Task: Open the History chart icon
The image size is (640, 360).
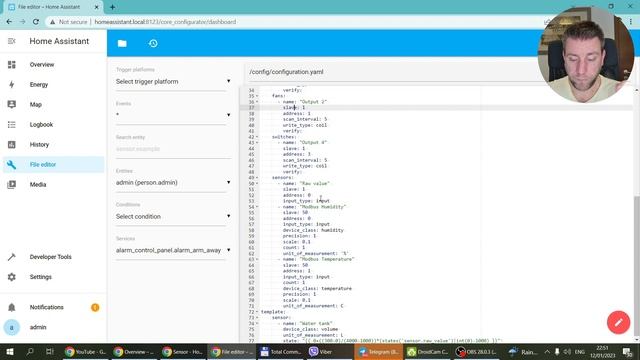Action: (x=11, y=144)
